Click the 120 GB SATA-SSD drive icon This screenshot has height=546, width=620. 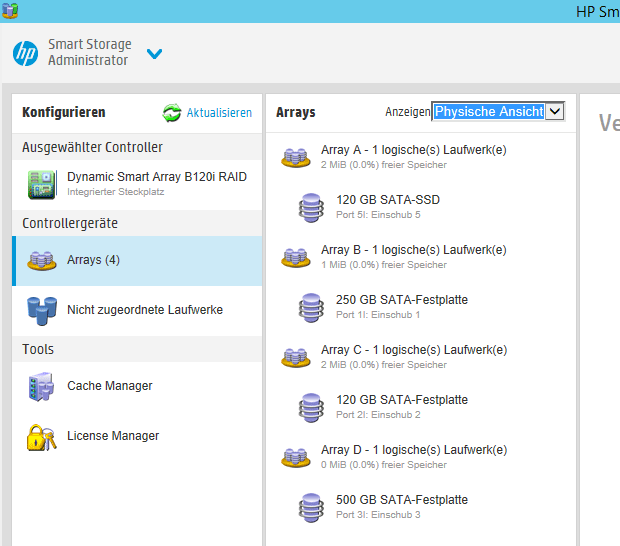tap(311, 208)
